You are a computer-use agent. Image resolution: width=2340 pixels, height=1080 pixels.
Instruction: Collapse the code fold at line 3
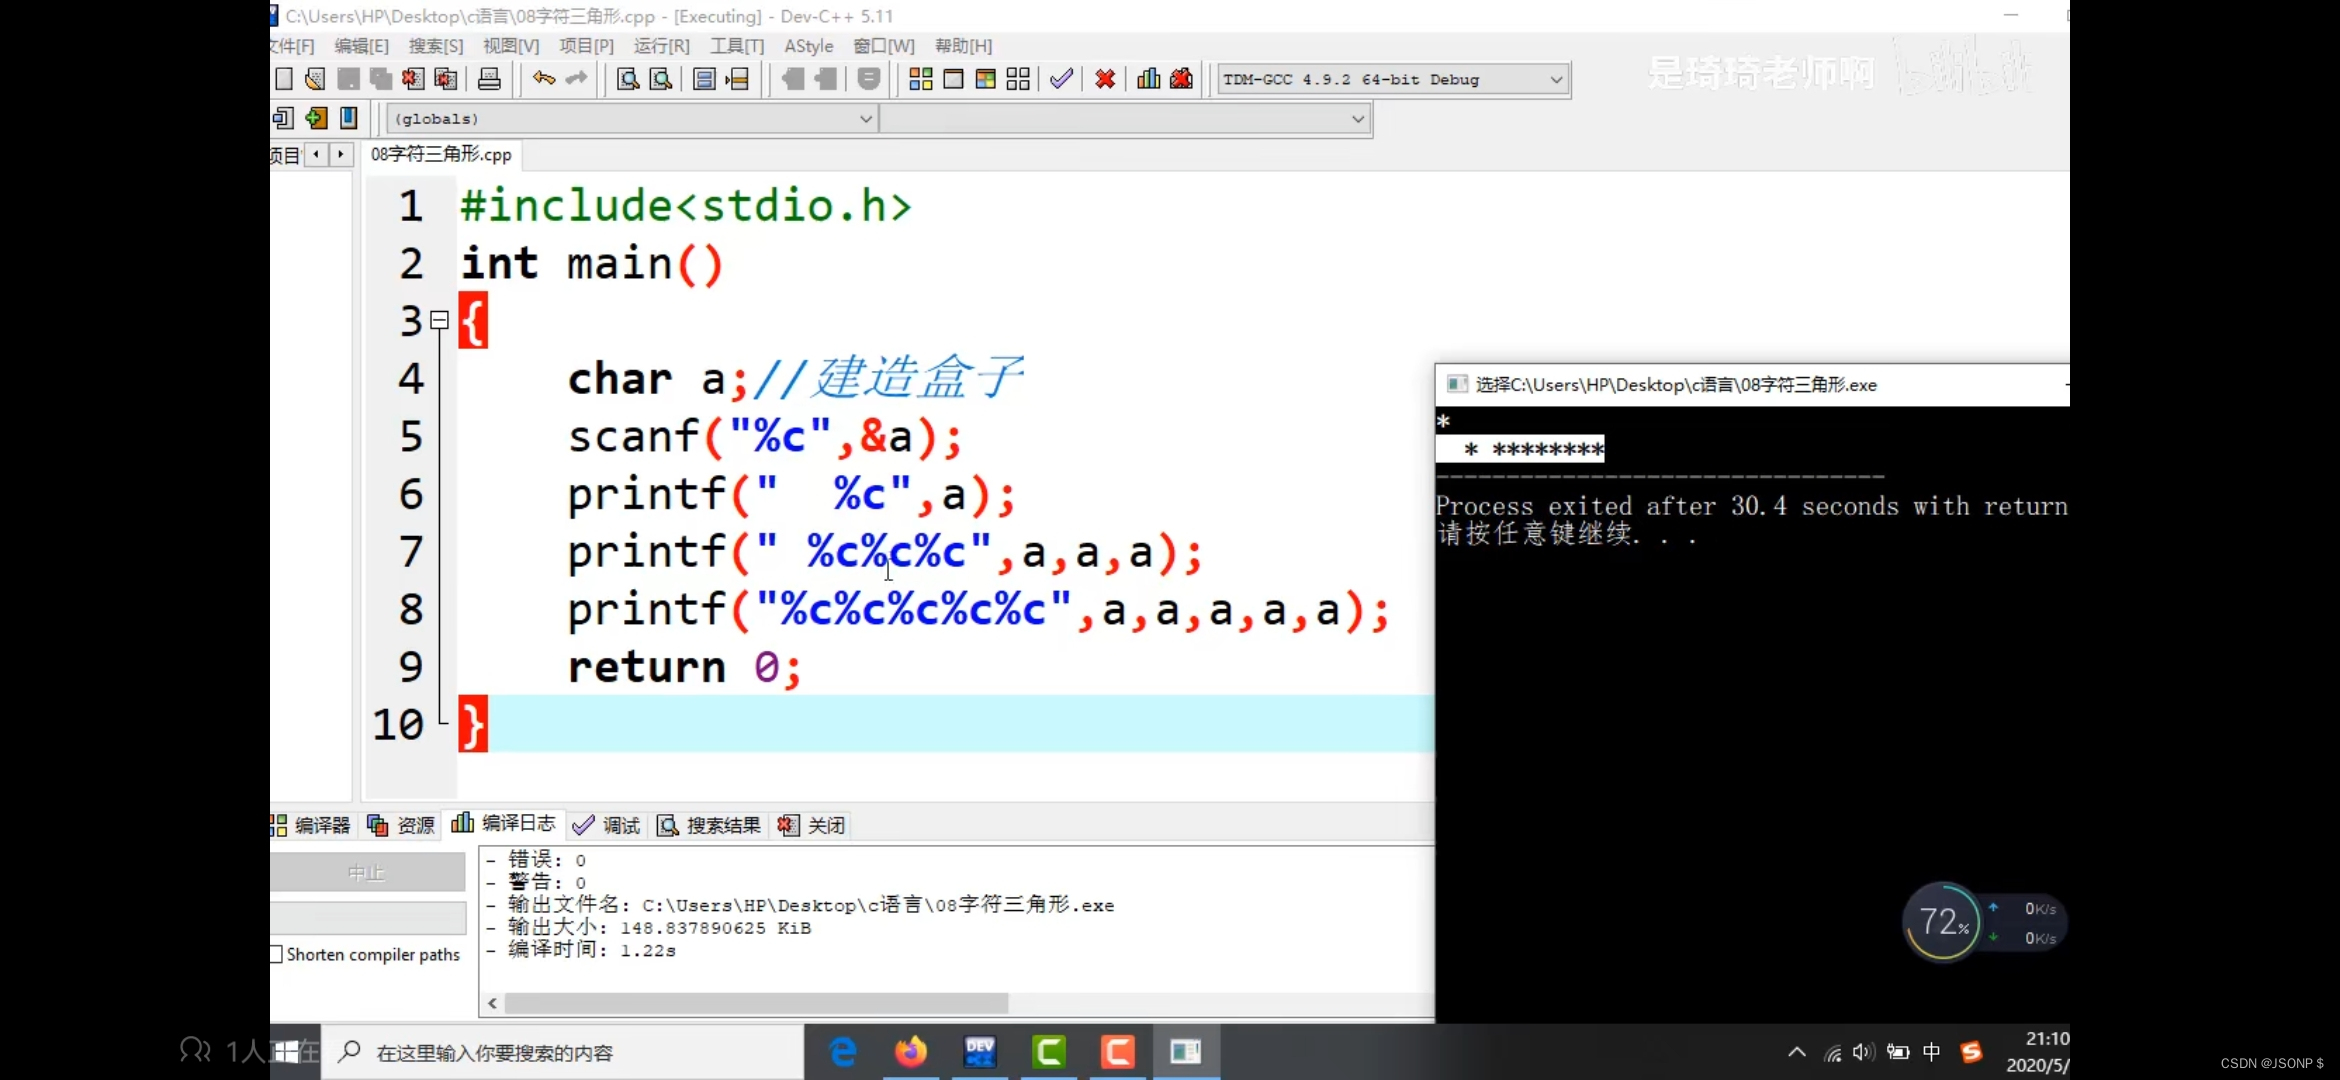click(x=439, y=320)
